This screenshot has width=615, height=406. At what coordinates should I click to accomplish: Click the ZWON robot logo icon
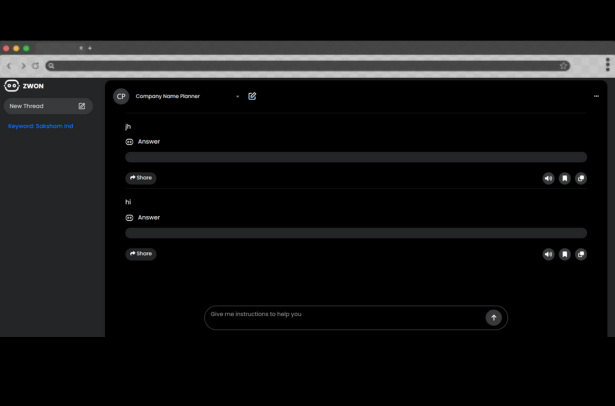pyautogui.click(x=12, y=86)
